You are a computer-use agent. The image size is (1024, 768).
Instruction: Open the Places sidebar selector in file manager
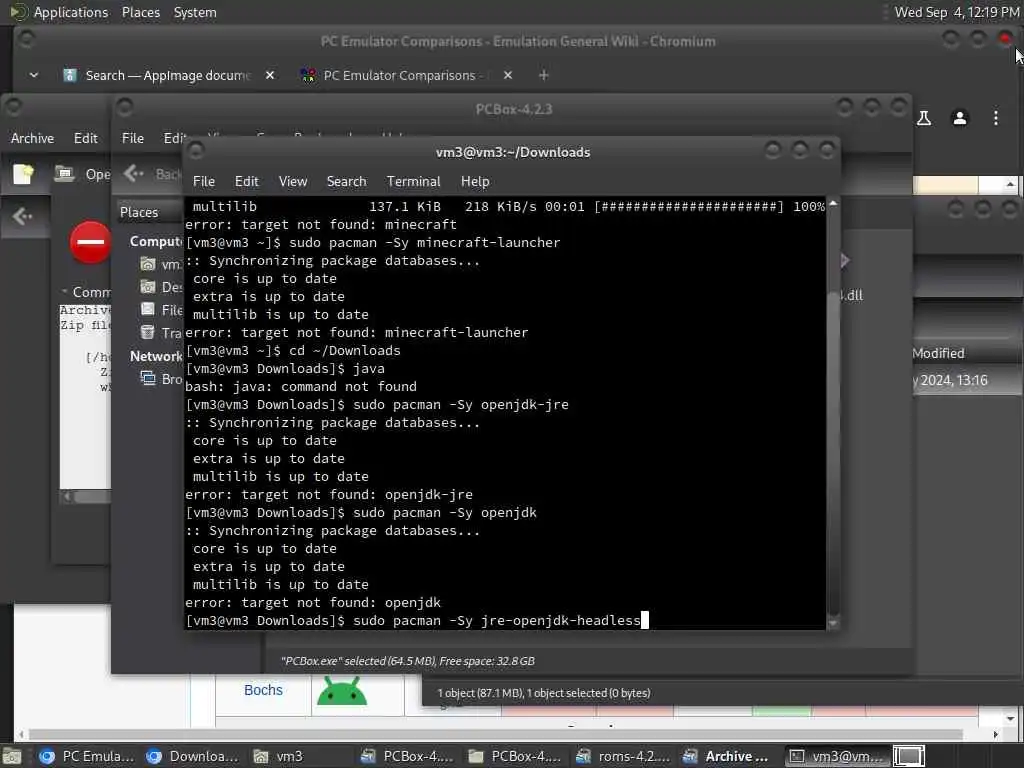pyautogui.click(x=150, y=212)
